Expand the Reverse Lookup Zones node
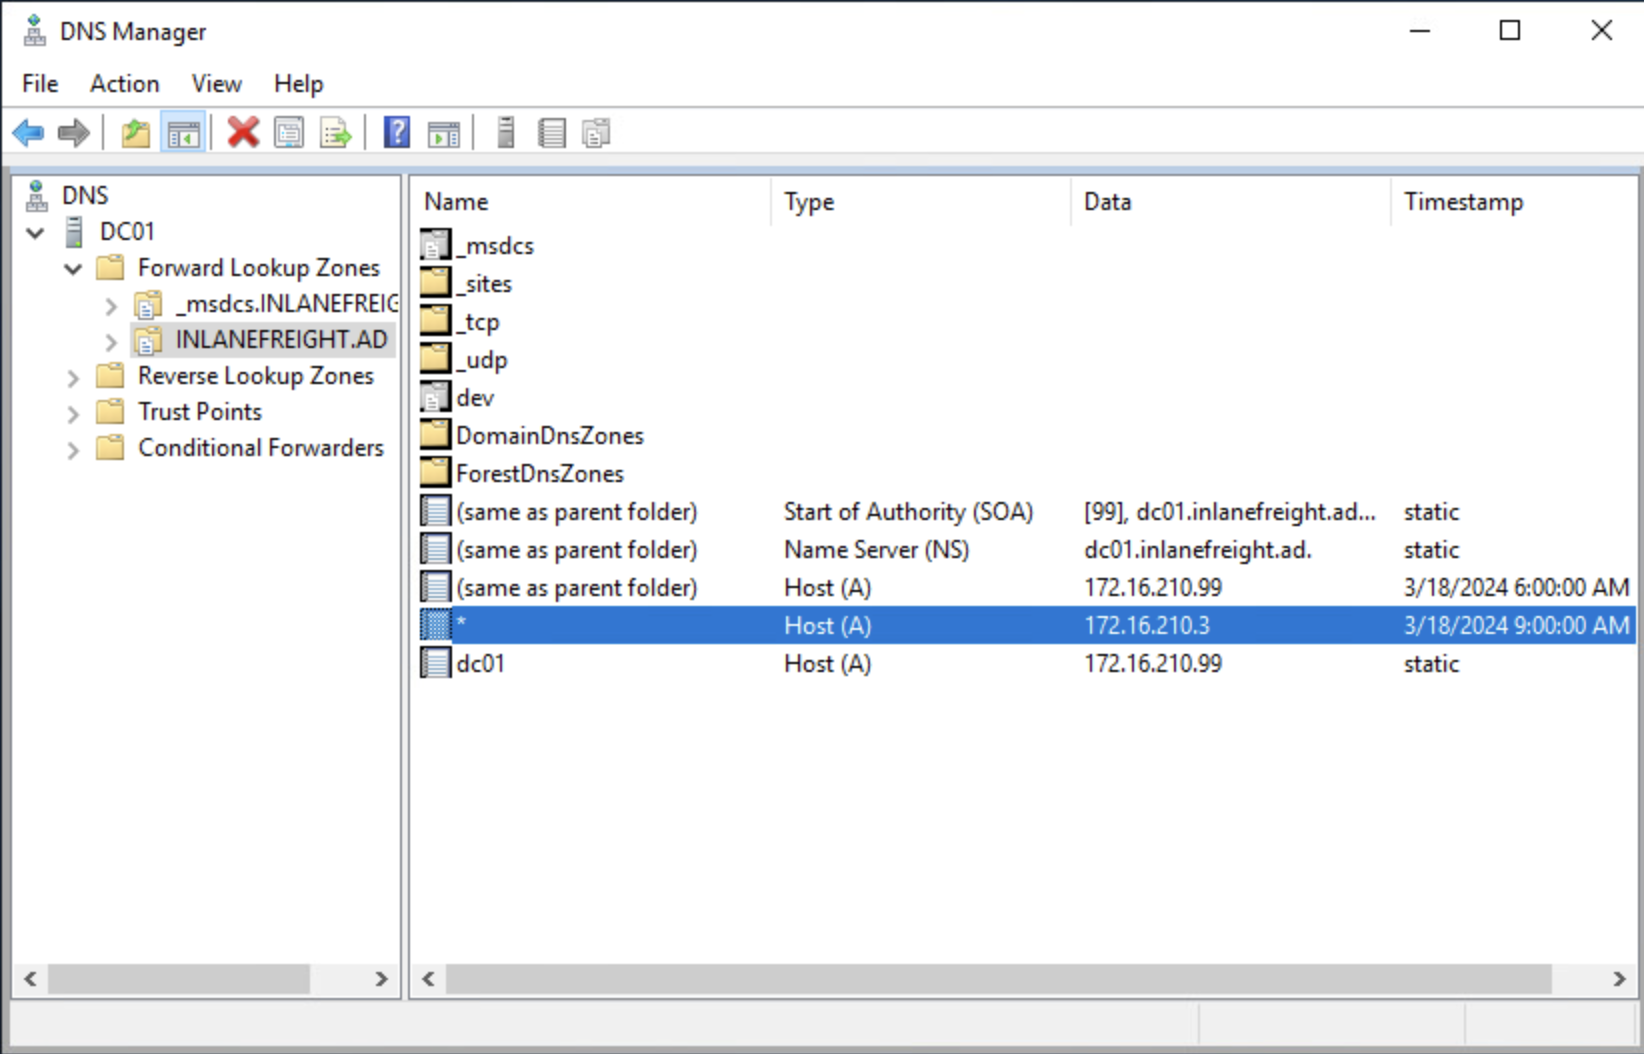The width and height of the screenshot is (1644, 1054). point(73,378)
